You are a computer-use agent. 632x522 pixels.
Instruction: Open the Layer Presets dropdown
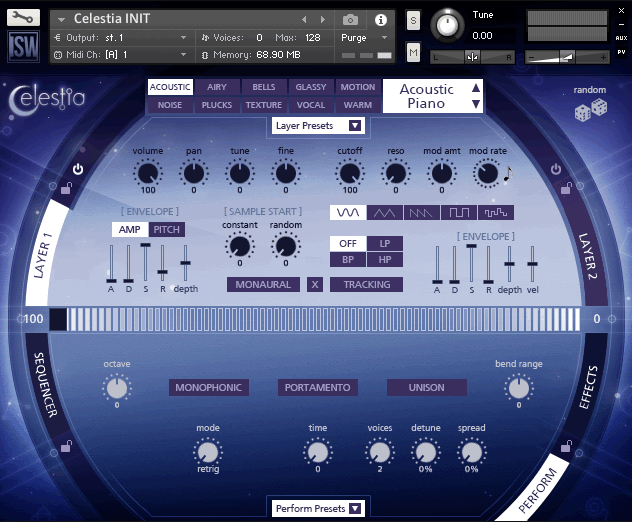point(318,126)
